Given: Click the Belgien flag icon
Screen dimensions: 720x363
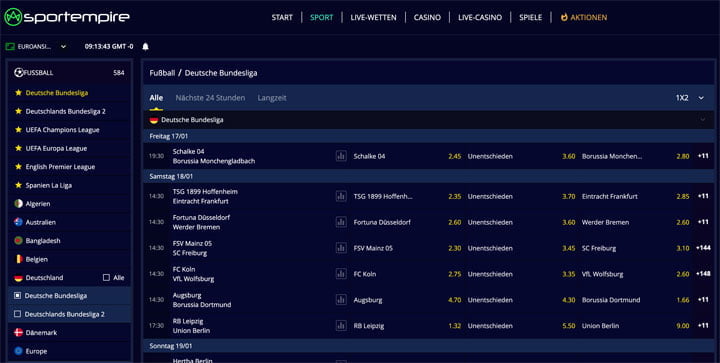Looking at the screenshot, I should tap(18, 259).
